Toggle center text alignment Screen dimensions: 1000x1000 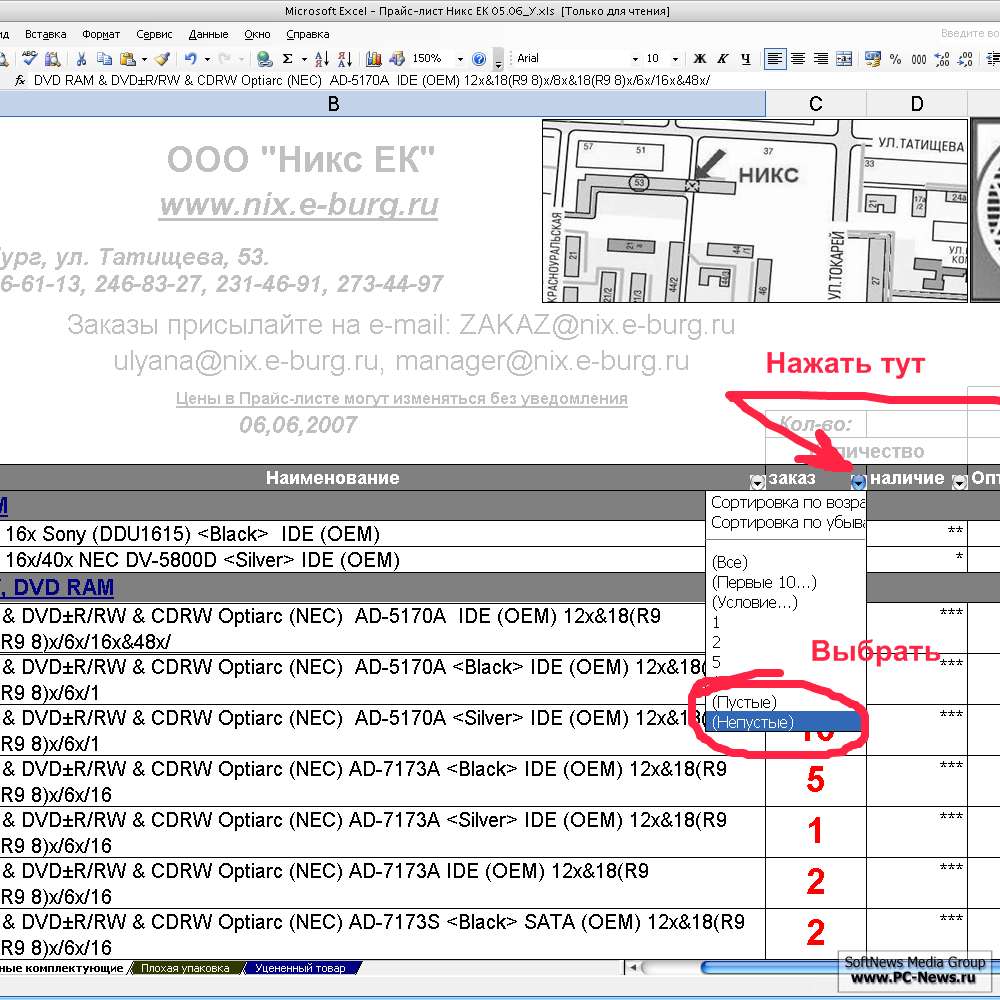coord(798,59)
